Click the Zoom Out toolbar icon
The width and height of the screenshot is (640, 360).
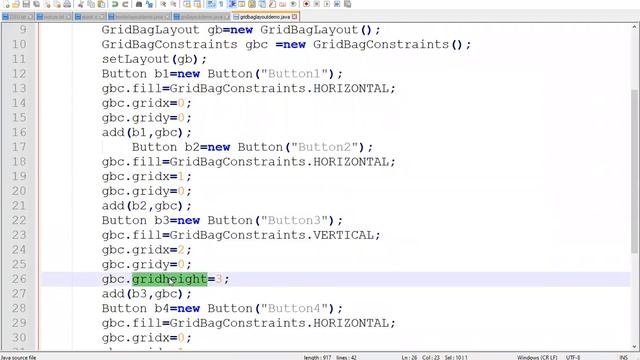tap(173, 4)
